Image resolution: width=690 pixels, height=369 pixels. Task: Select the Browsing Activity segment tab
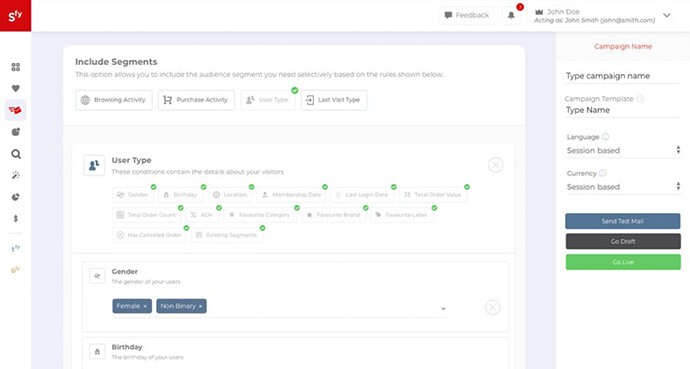point(114,100)
